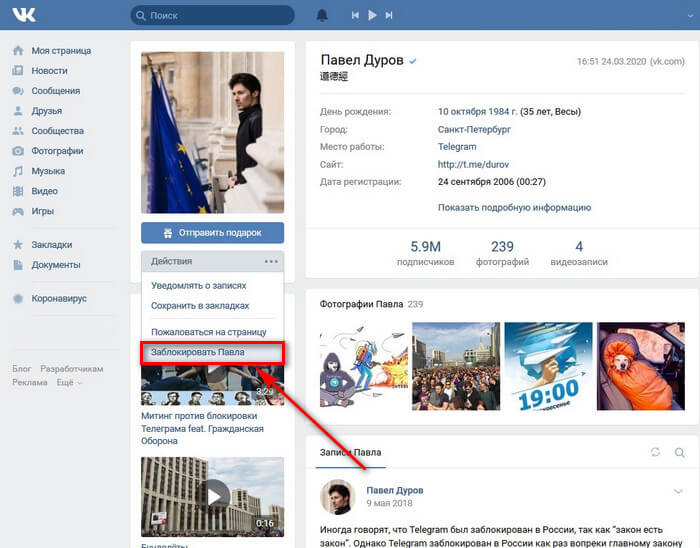Open crowd rally photo thumbnail
700x548 pixels.
click(456, 366)
